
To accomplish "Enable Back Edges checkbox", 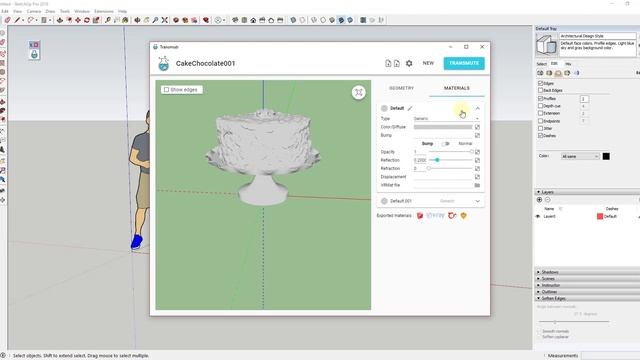I will point(540,91).
